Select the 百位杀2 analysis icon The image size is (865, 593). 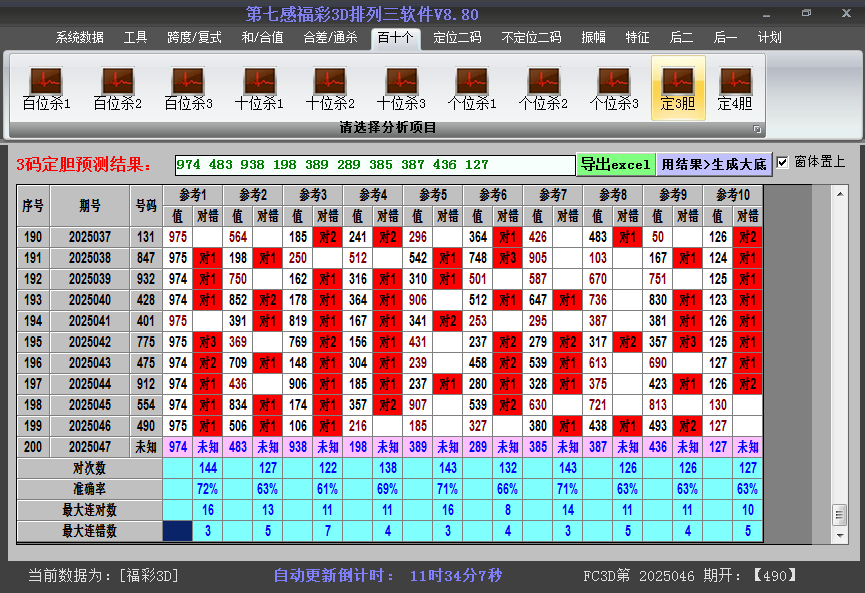pyautogui.click(x=118, y=89)
